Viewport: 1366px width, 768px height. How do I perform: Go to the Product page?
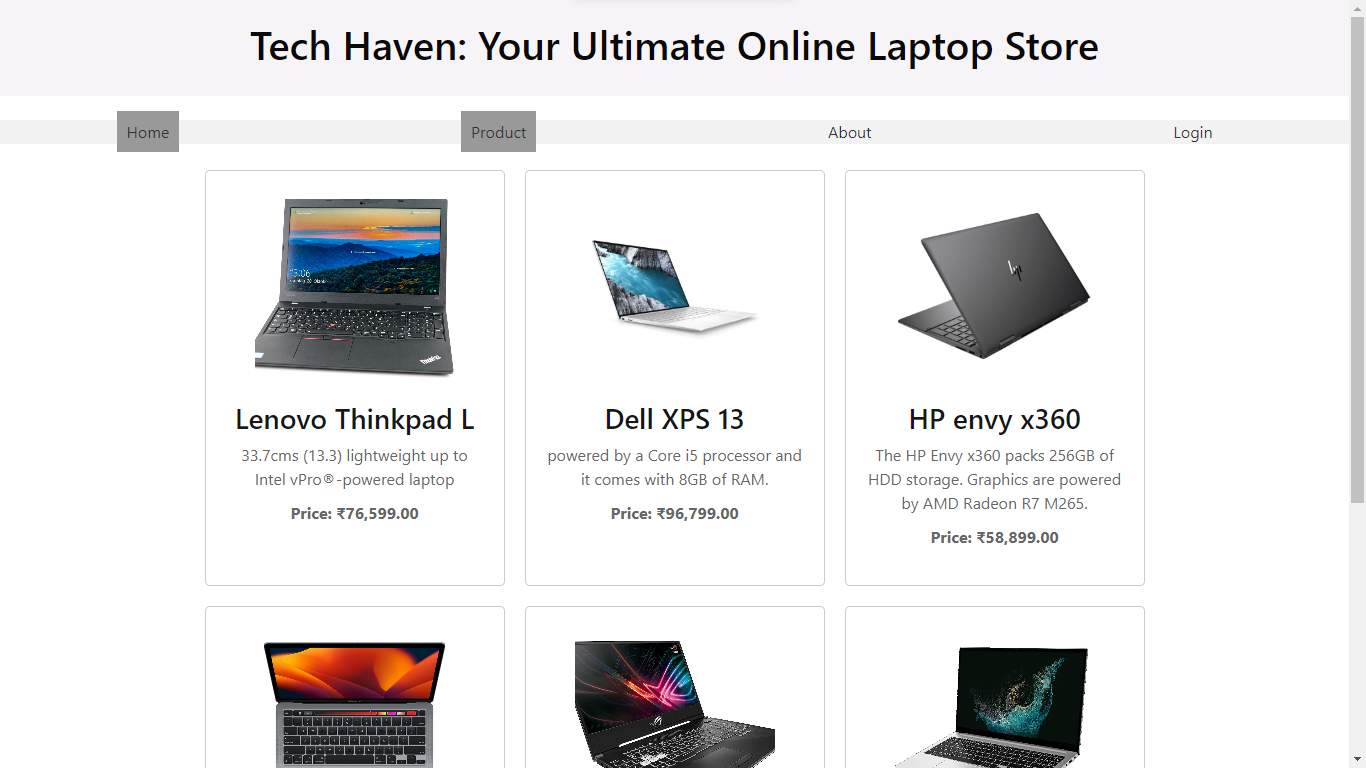498,132
